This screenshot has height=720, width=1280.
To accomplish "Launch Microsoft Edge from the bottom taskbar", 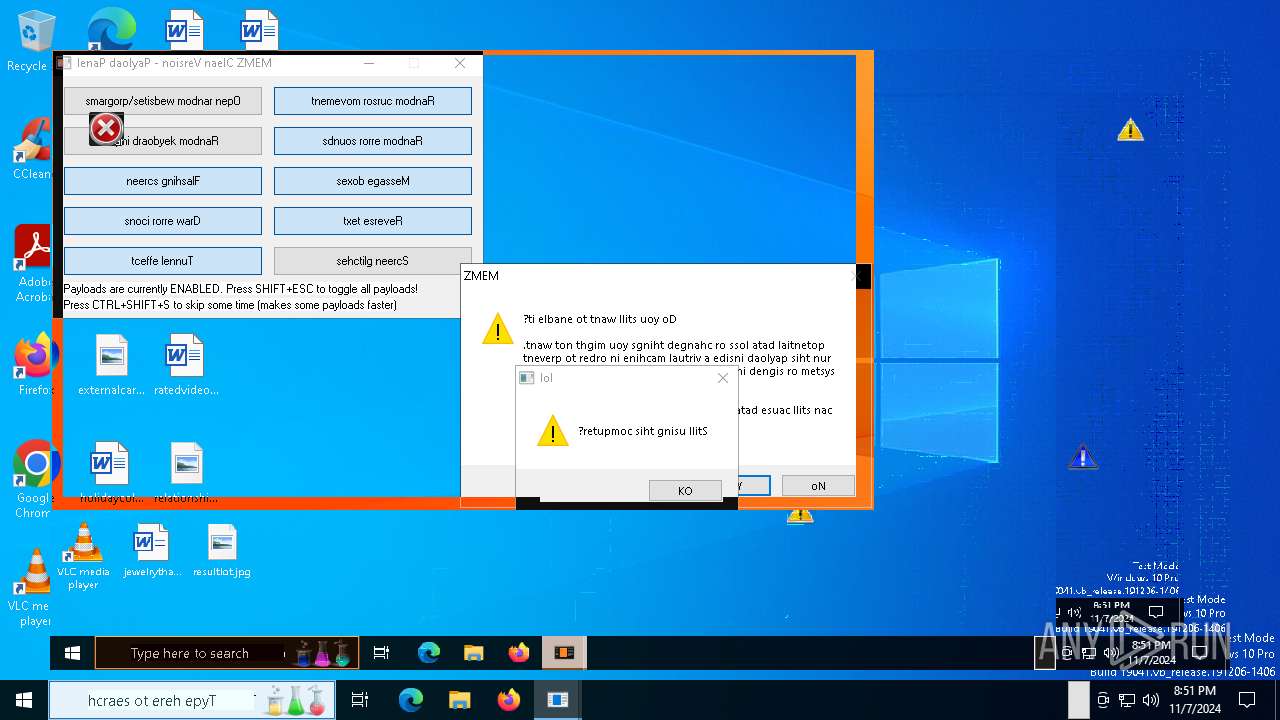I will coord(411,700).
